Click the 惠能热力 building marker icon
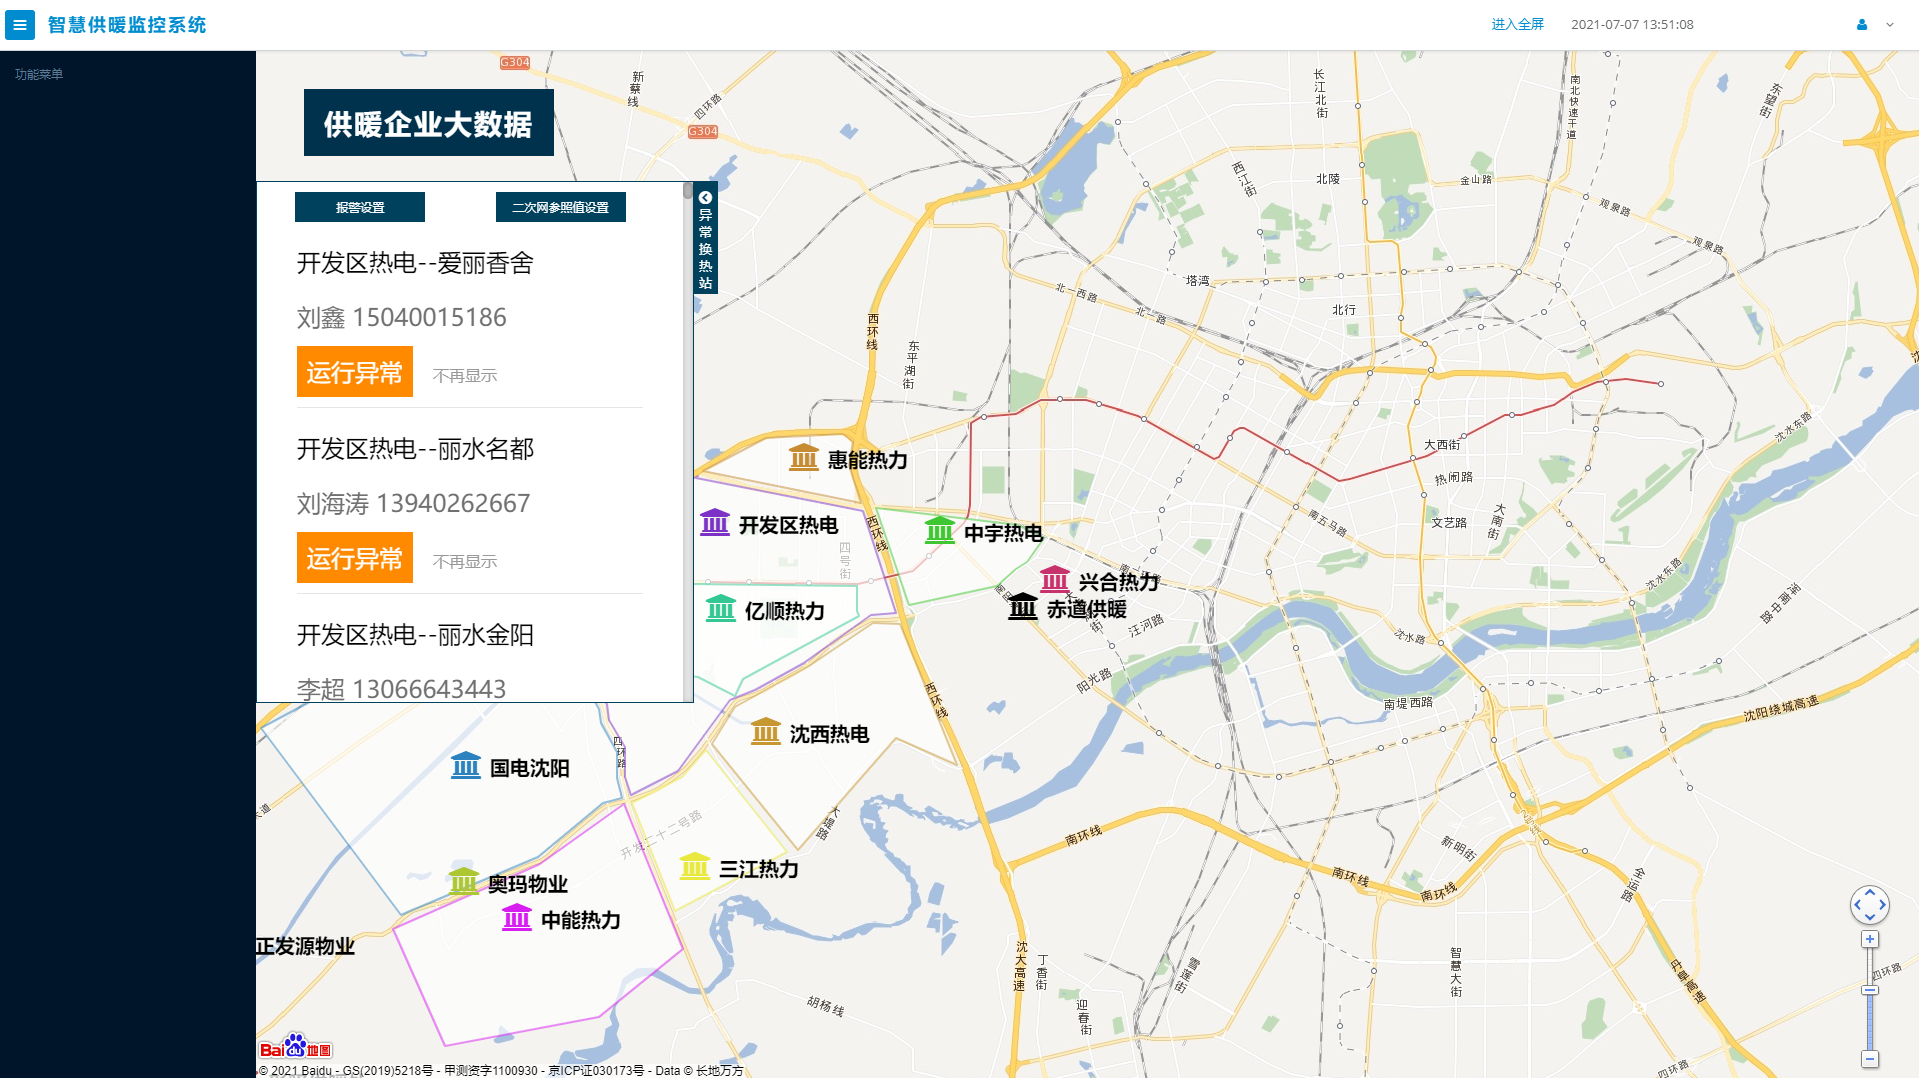 click(x=803, y=457)
